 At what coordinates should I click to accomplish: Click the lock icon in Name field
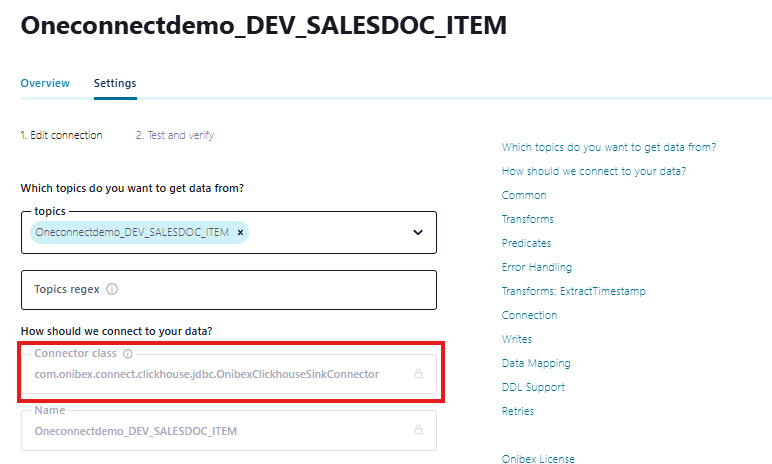[418, 430]
